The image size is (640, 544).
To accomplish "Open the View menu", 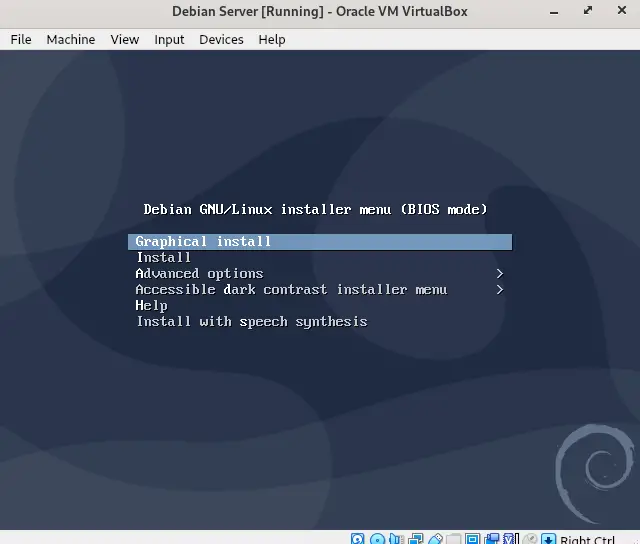I will (124, 40).
